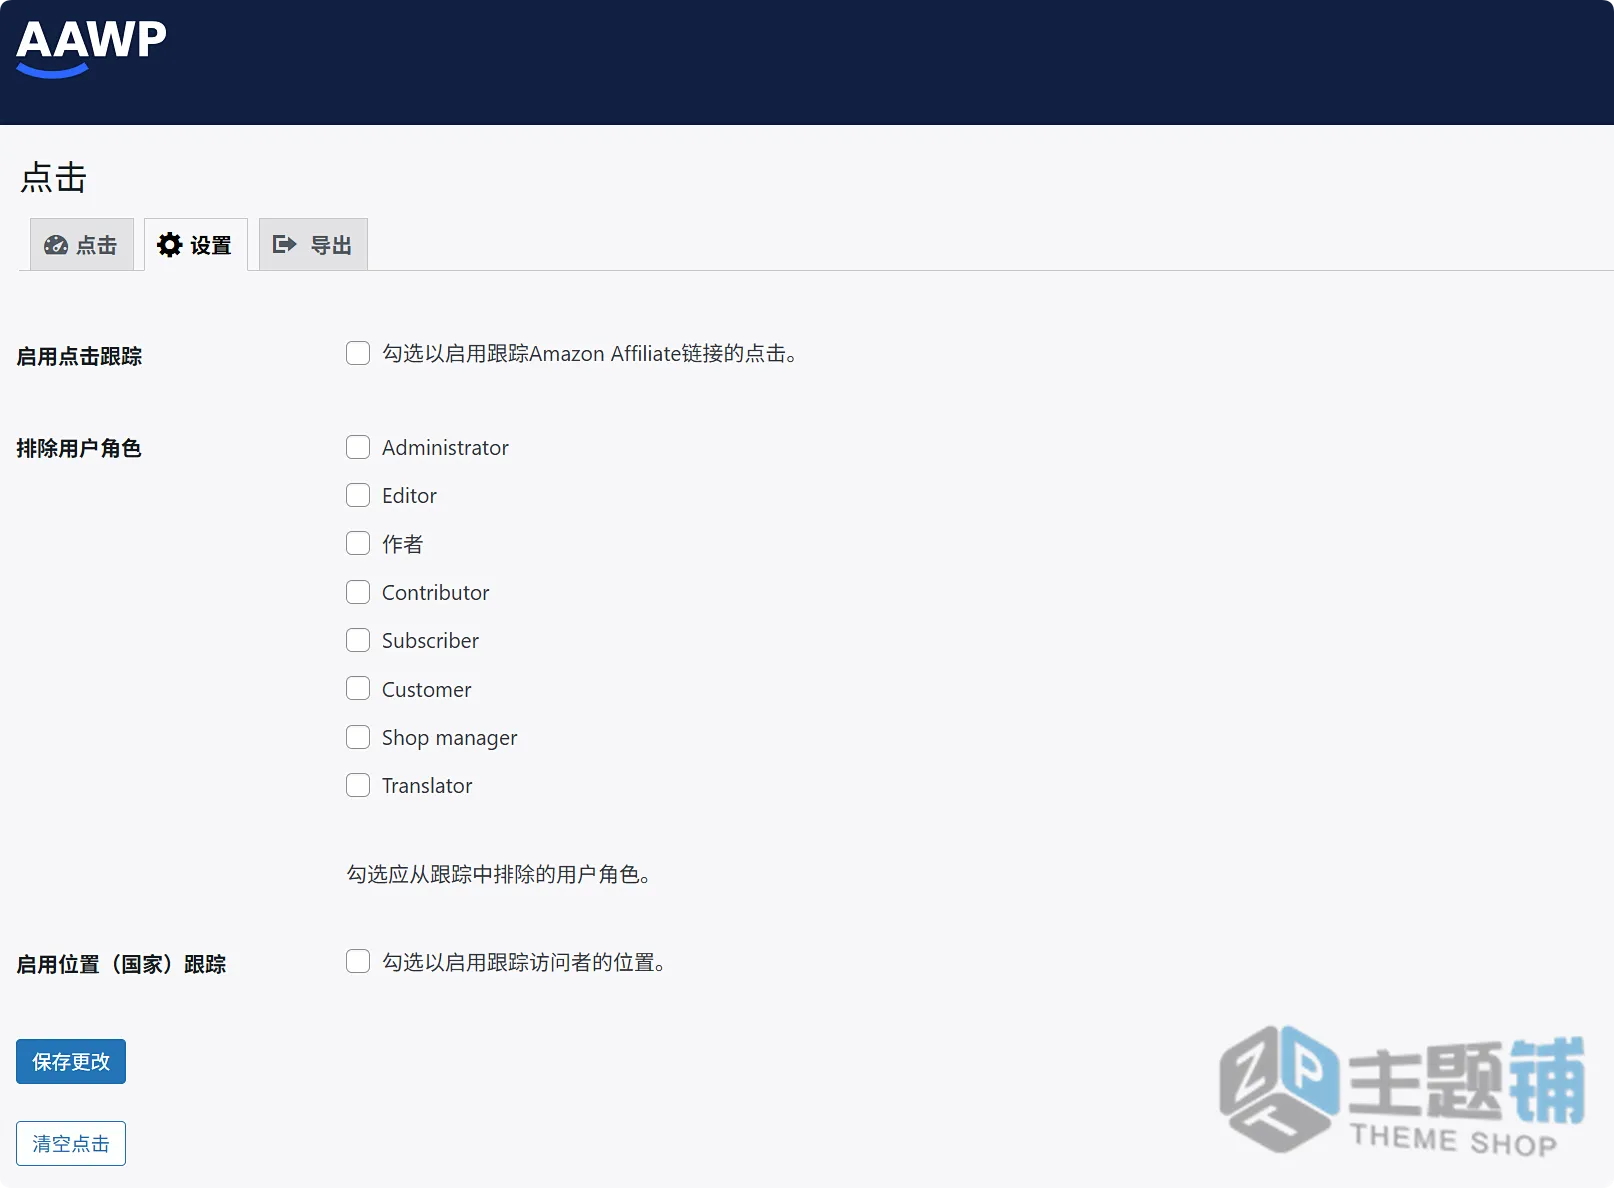Check the Customer role checkbox
This screenshot has width=1614, height=1188.
[358, 689]
